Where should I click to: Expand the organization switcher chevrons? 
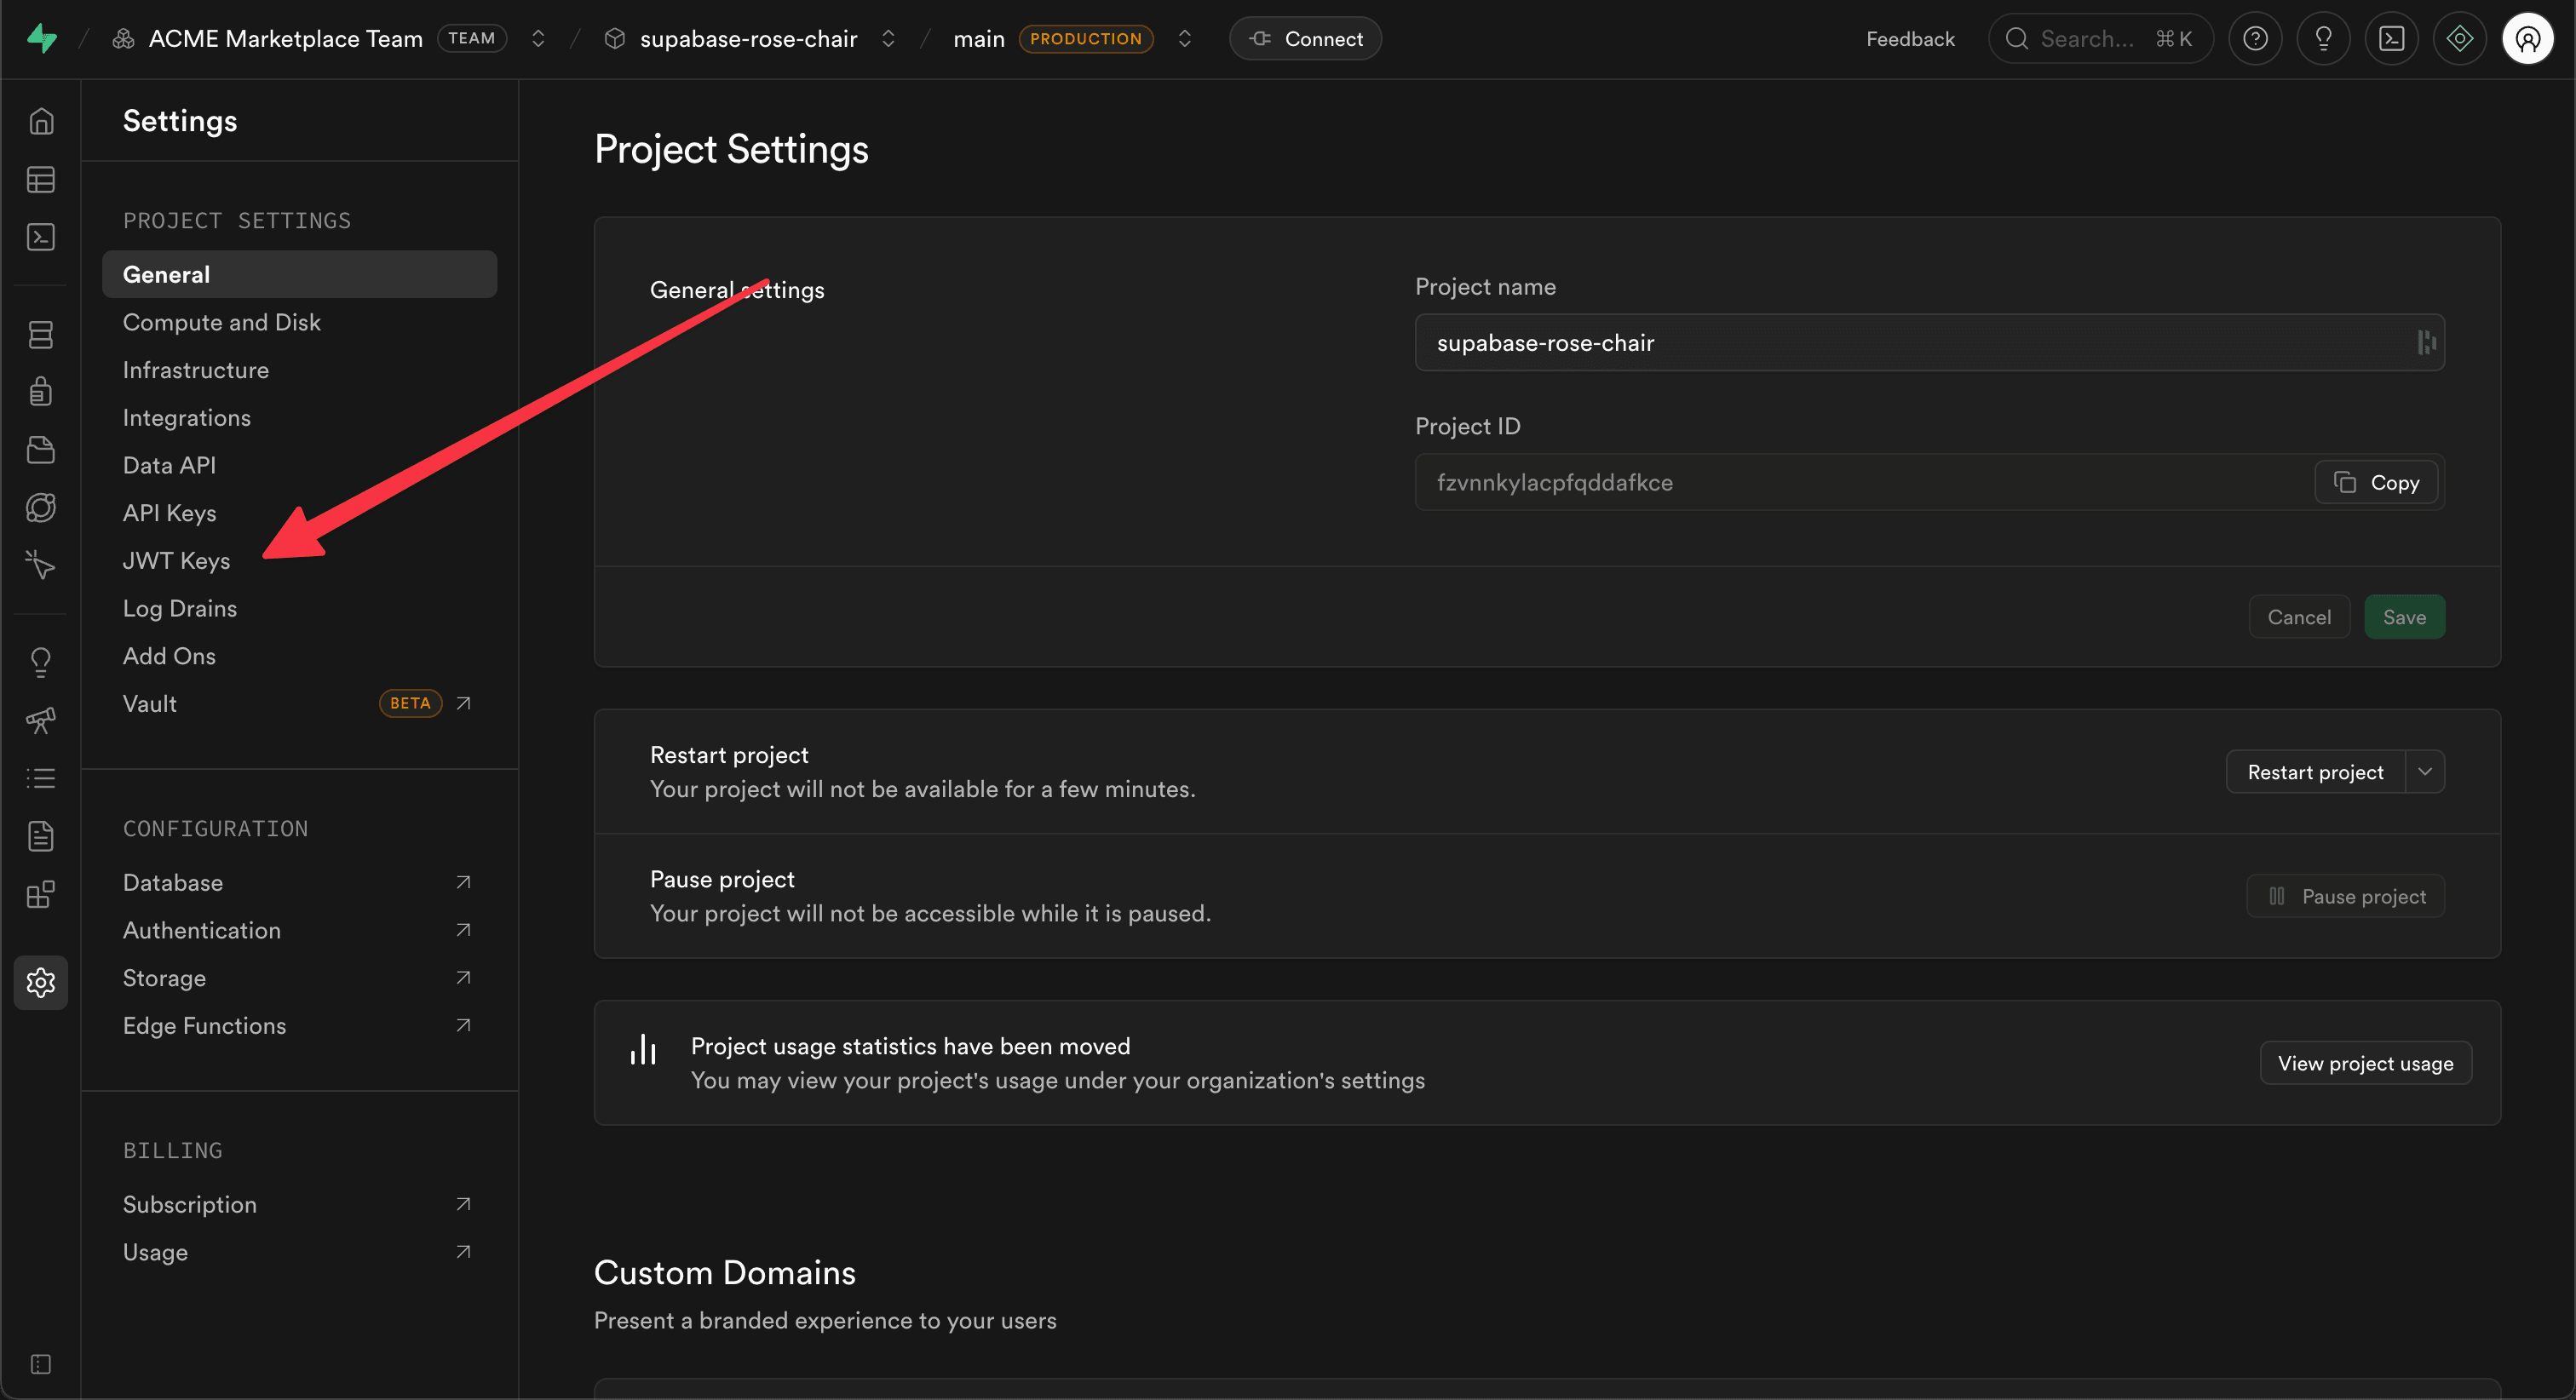tap(538, 39)
